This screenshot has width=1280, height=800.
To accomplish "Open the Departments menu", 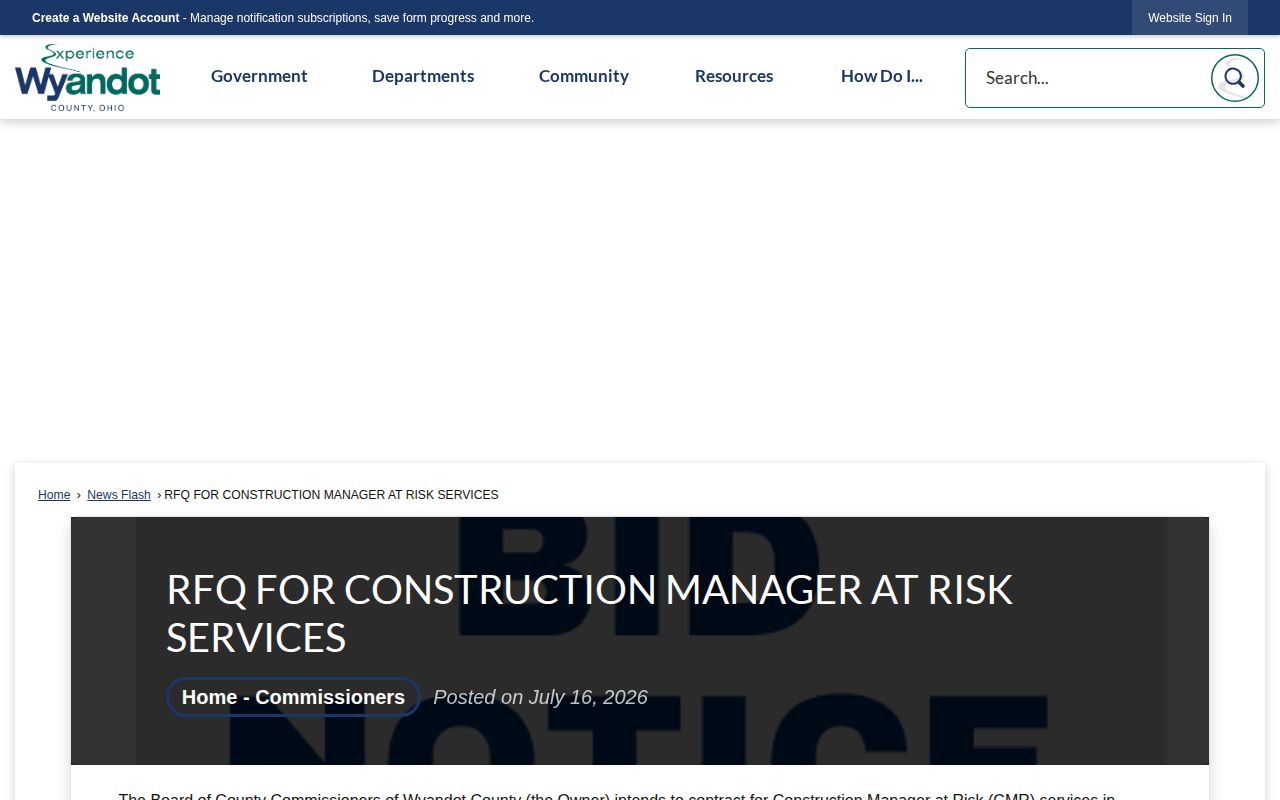I will click(x=423, y=76).
